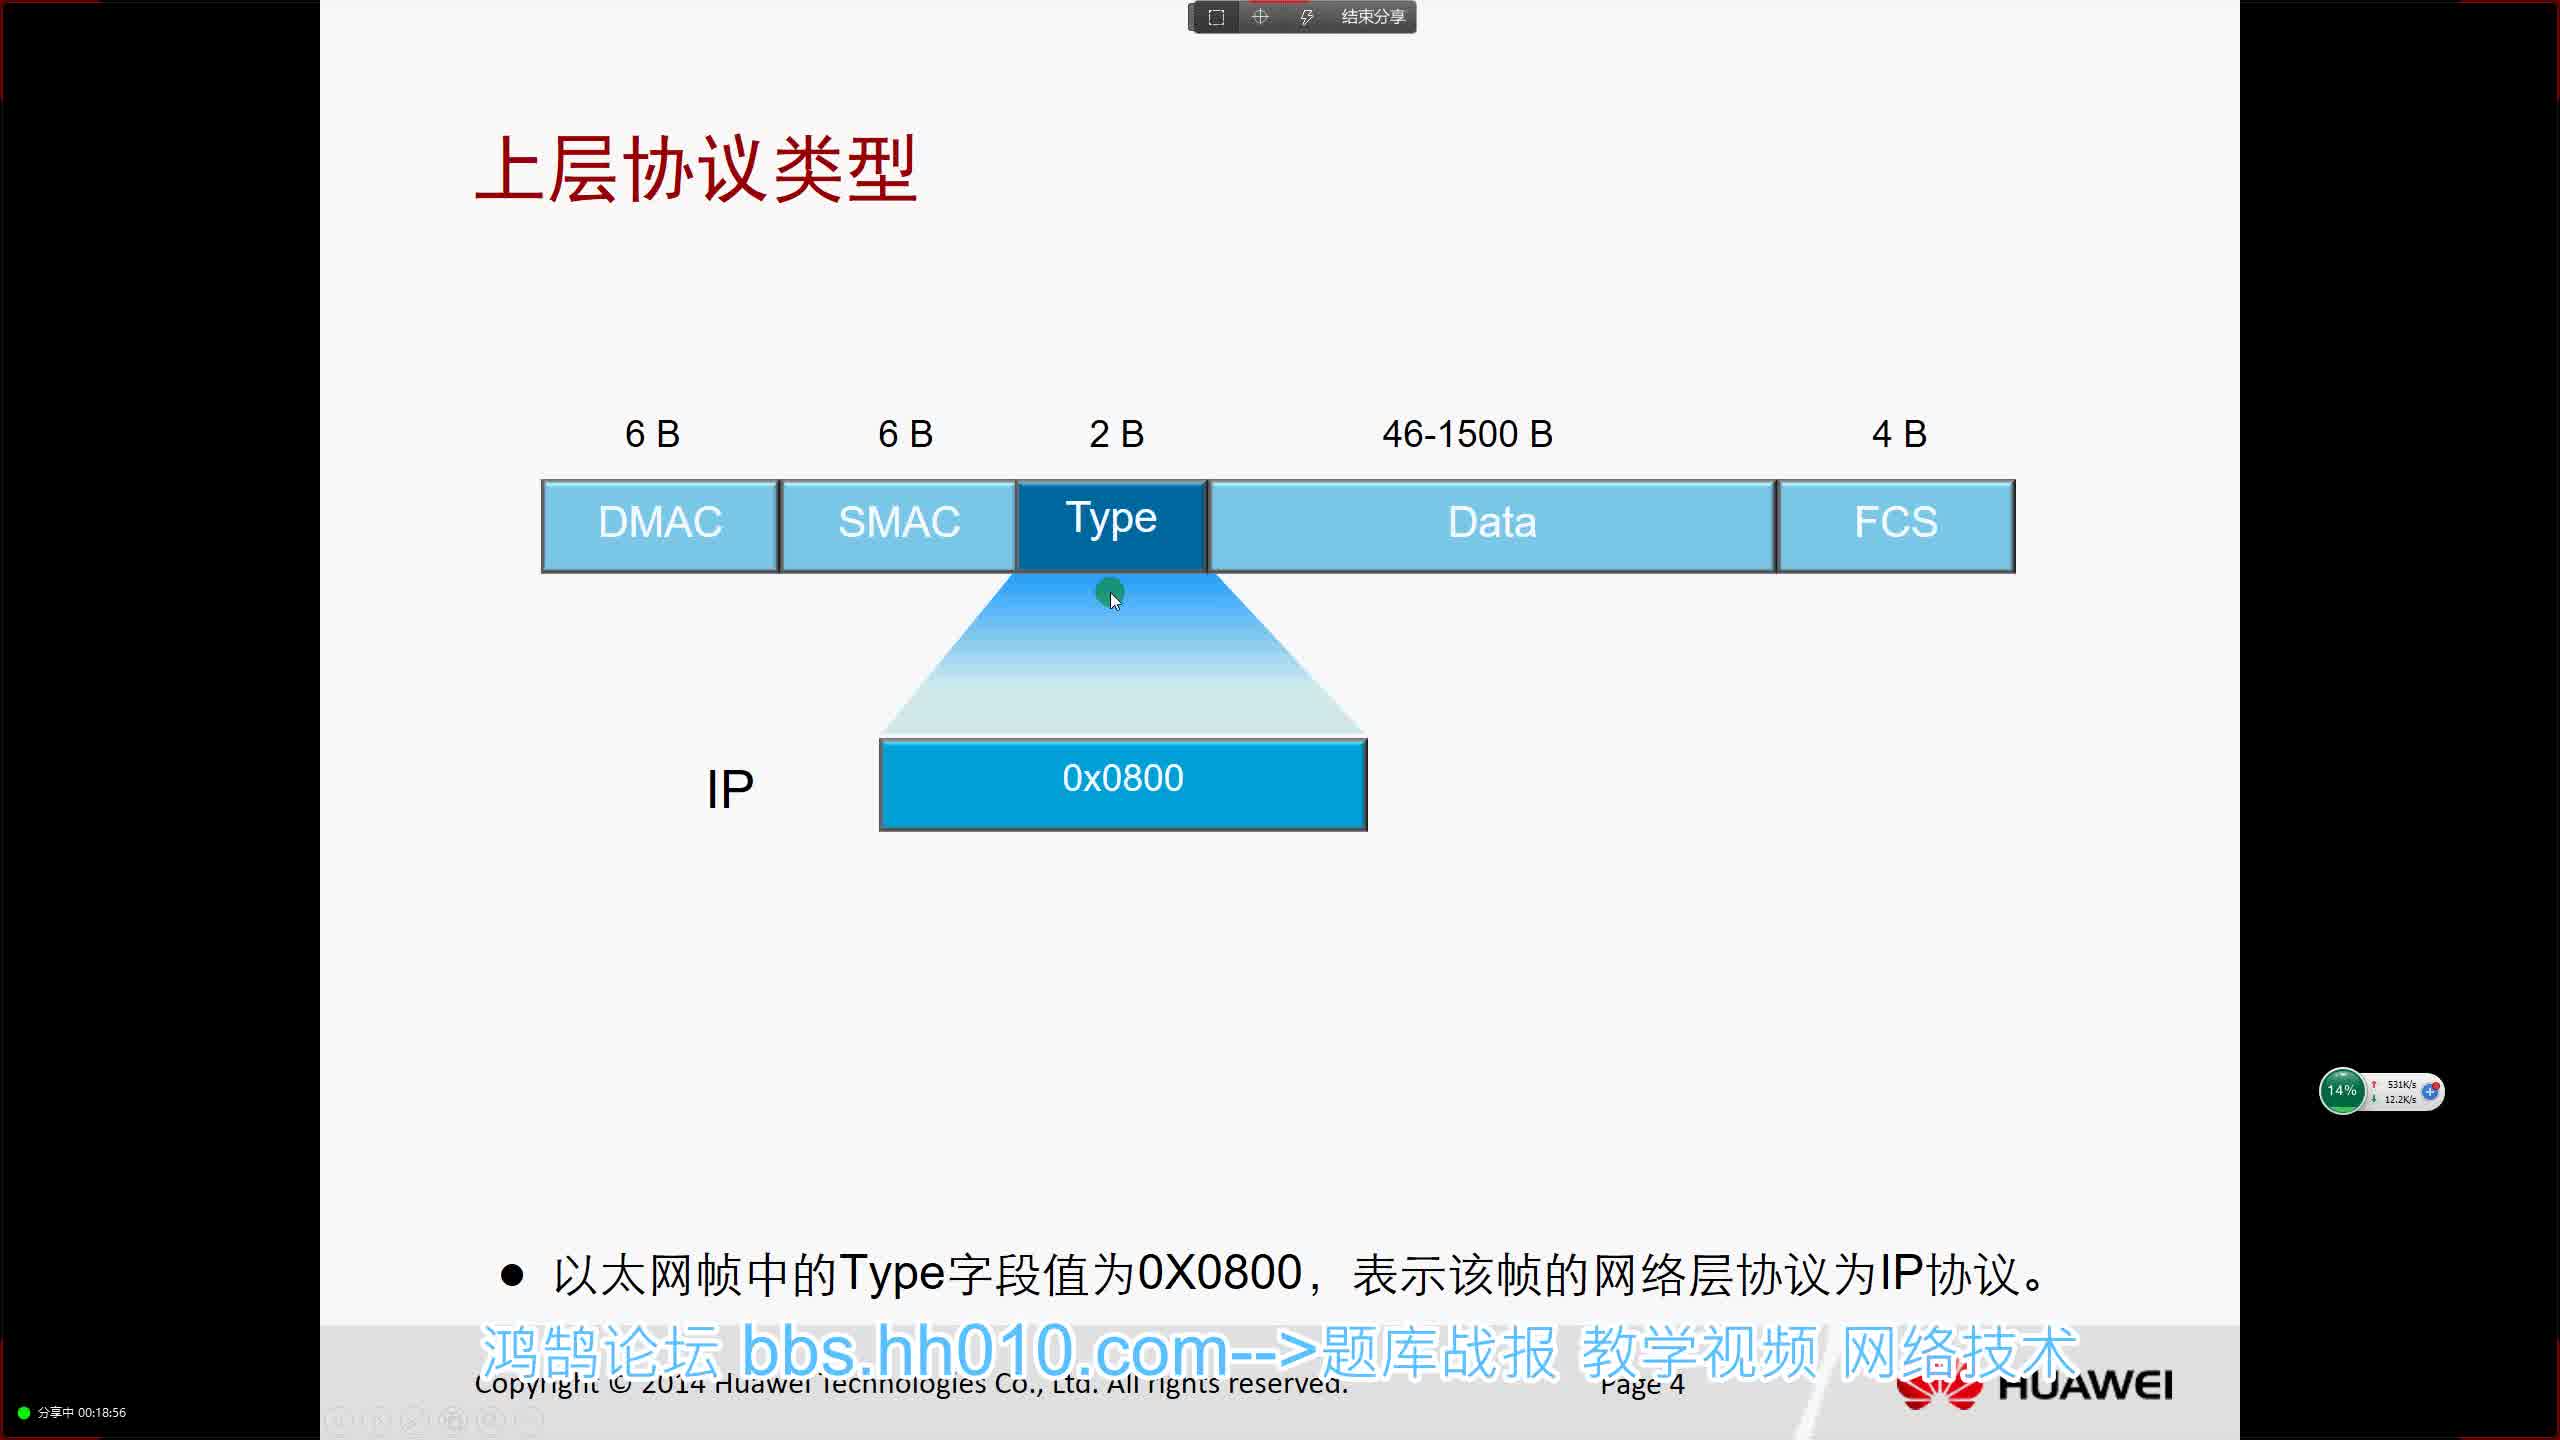This screenshot has width=2560, height=1440.
Task: Click the 12.2K/s download speed readout
Action: click(2400, 1099)
